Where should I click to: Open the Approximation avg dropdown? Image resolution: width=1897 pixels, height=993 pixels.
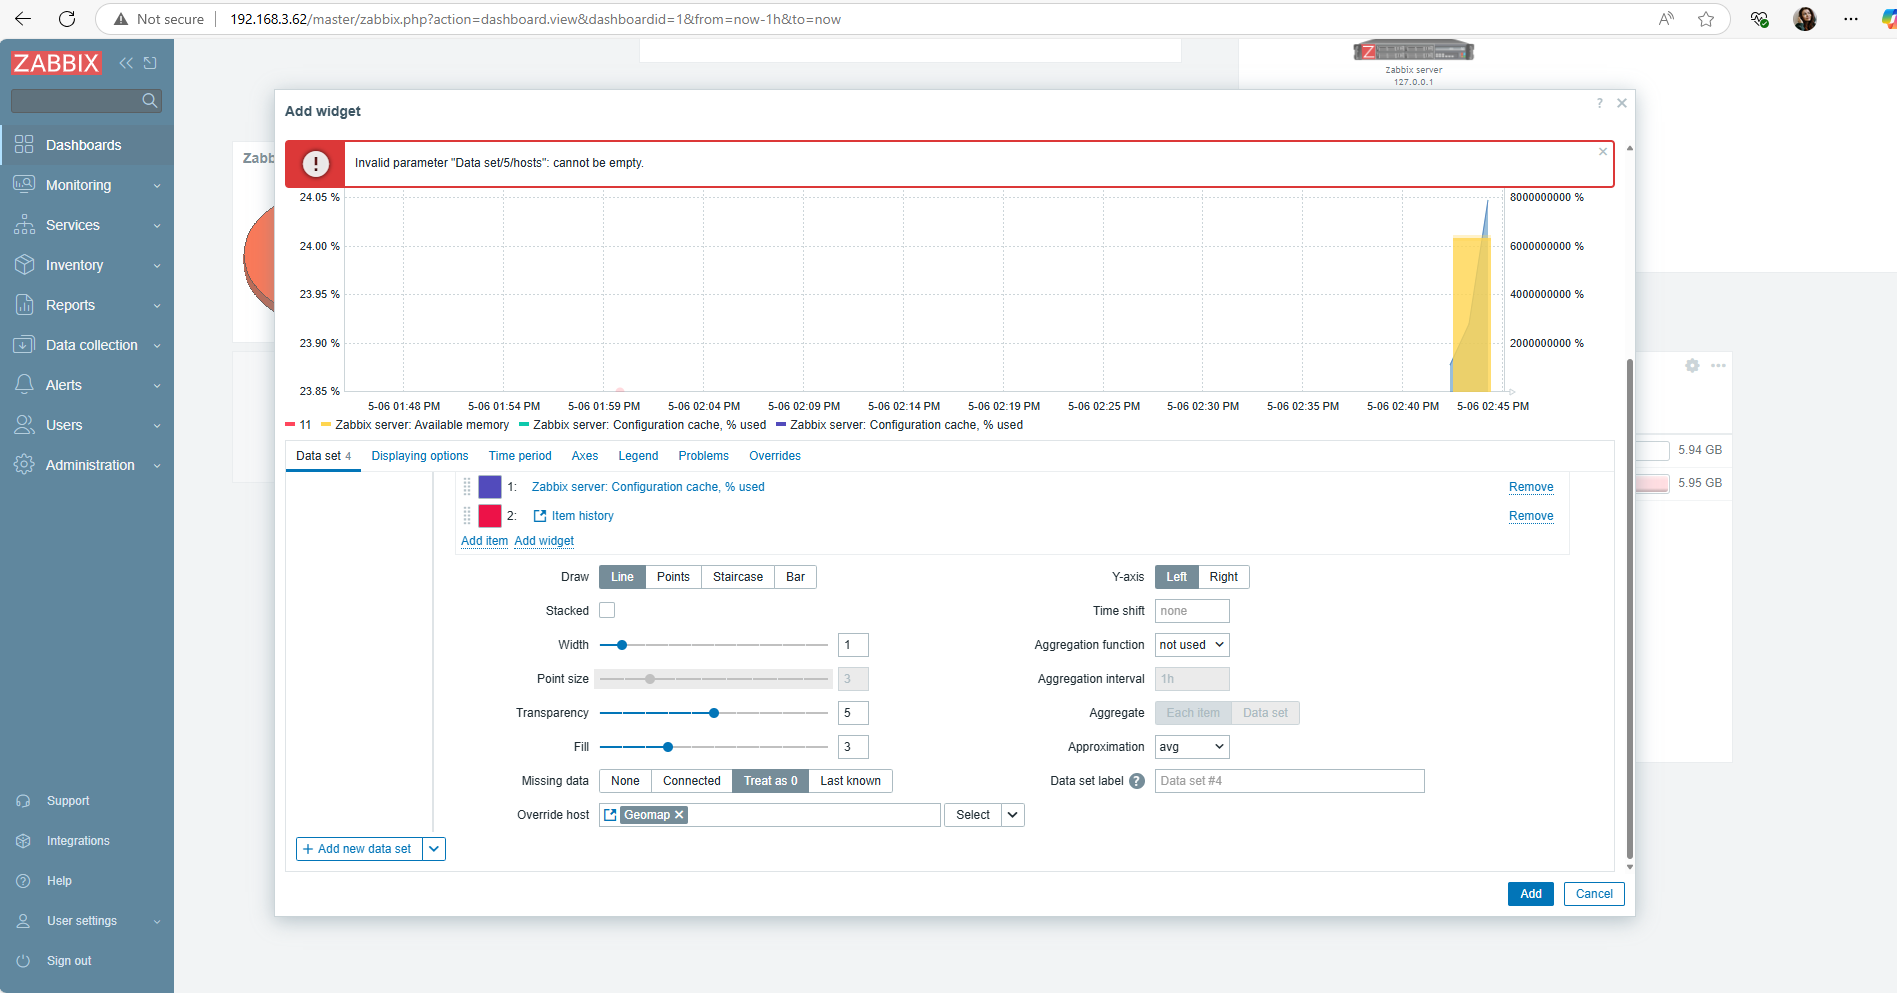(x=1192, y=747)
